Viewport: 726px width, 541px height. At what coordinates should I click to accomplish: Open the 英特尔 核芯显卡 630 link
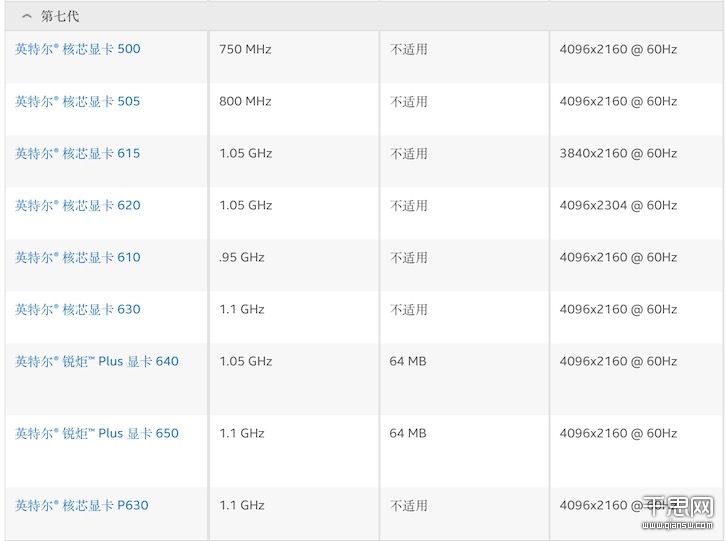[x=78, y=309]
